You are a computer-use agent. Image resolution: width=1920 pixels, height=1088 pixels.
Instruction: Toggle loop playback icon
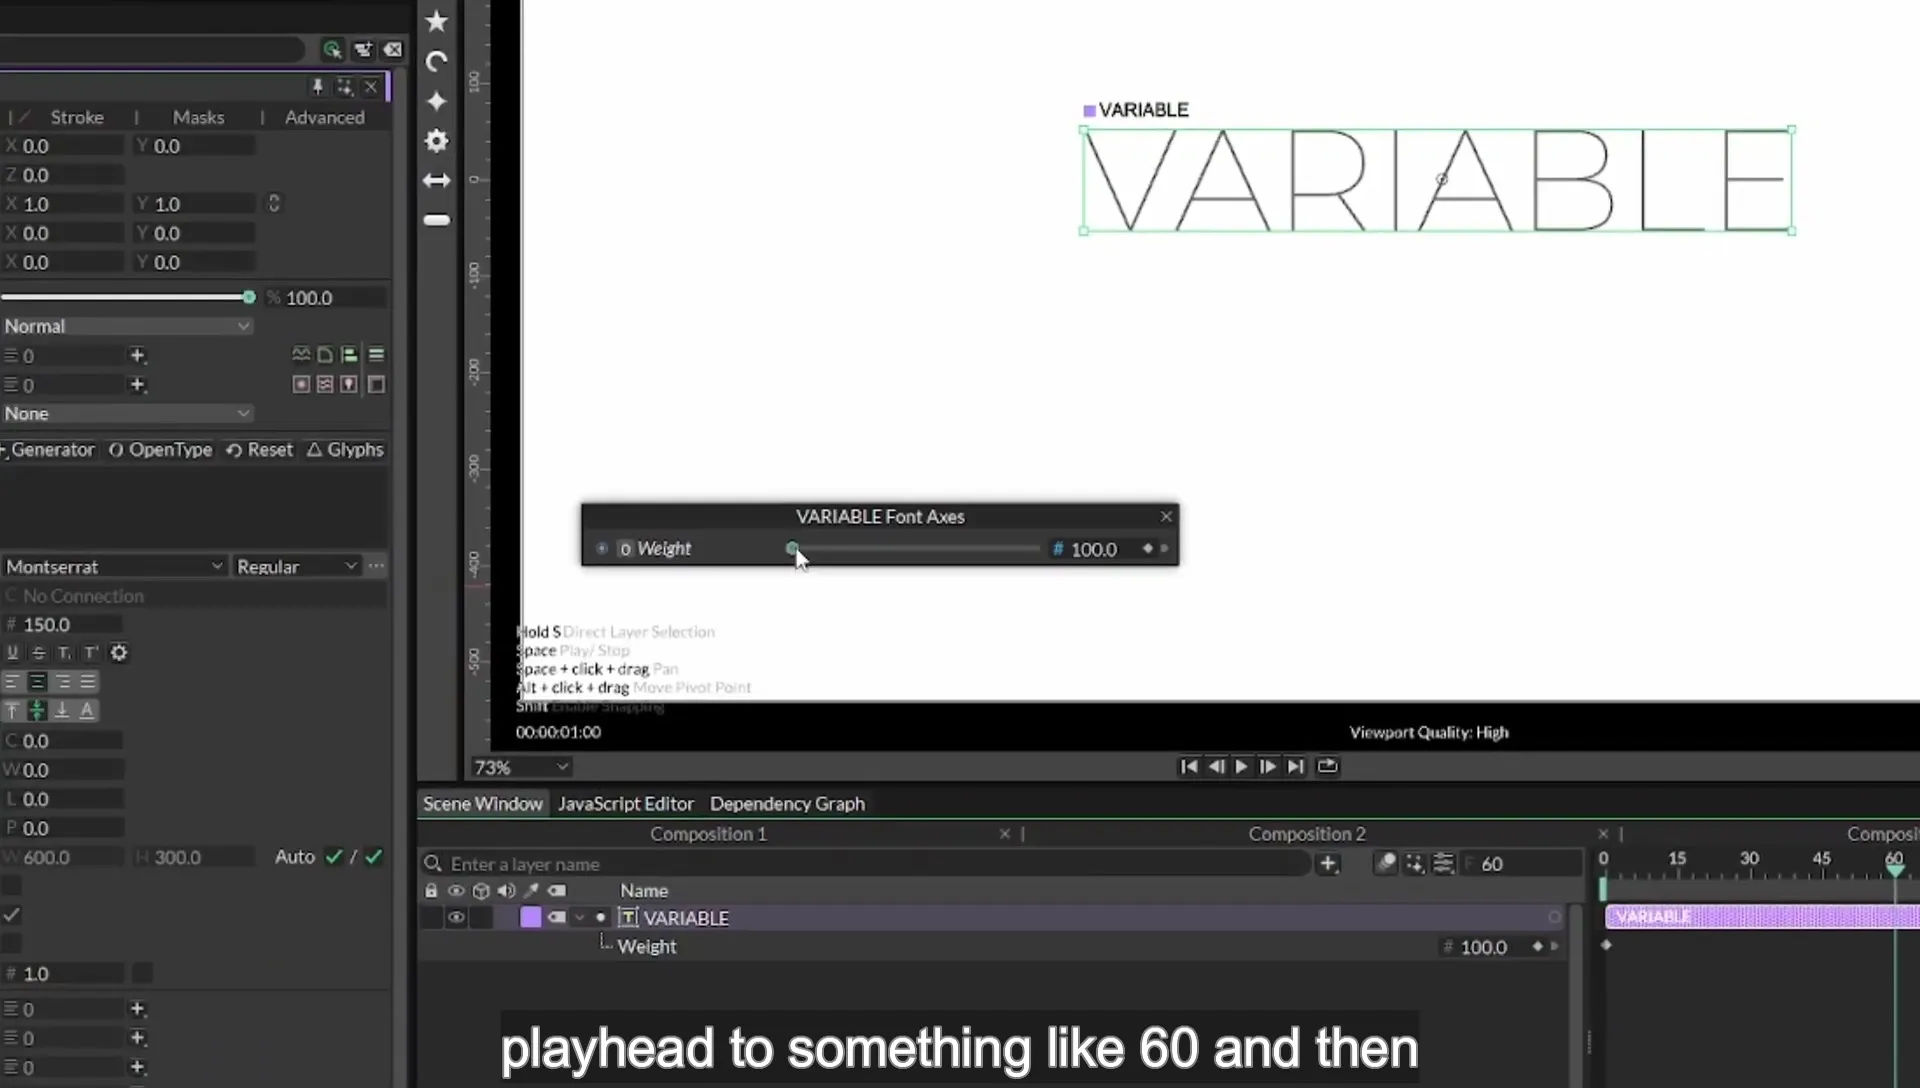pos(1327,766)
